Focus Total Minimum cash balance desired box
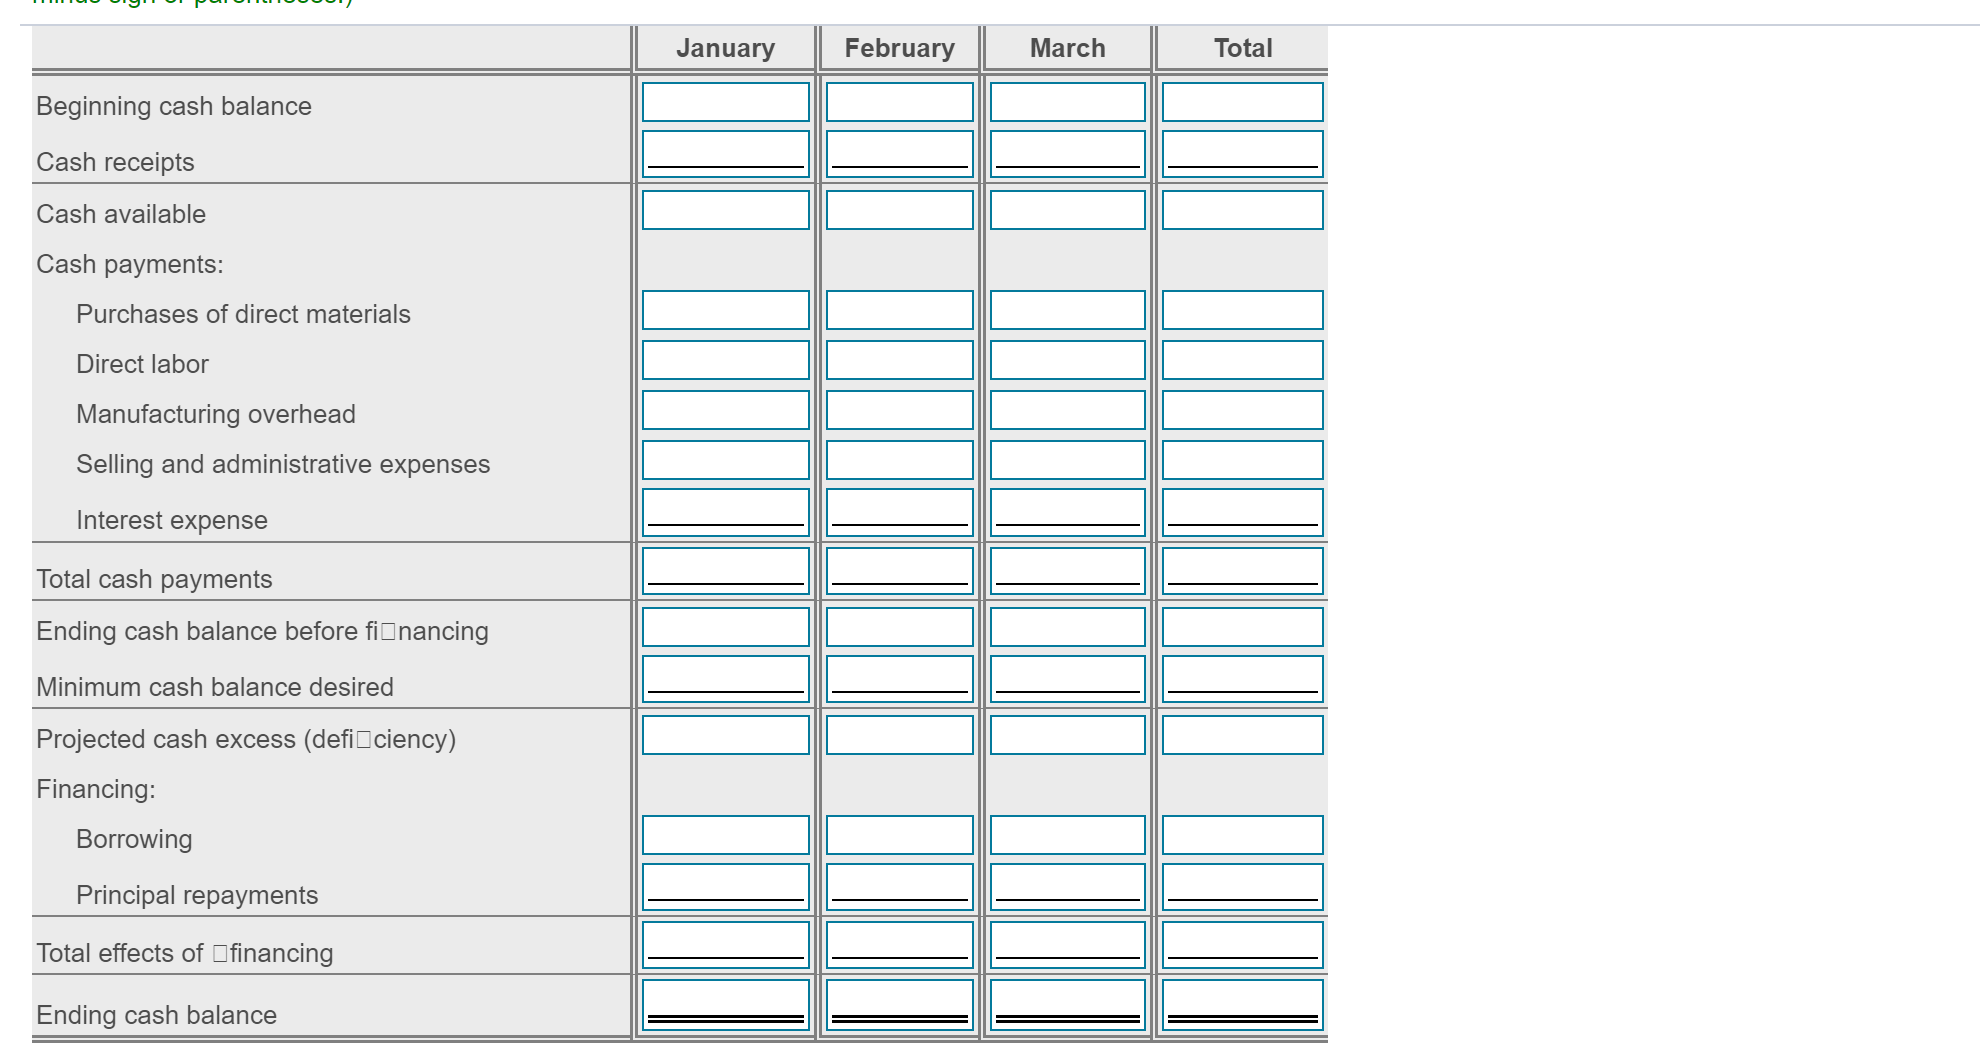 tap(1242, 679)
